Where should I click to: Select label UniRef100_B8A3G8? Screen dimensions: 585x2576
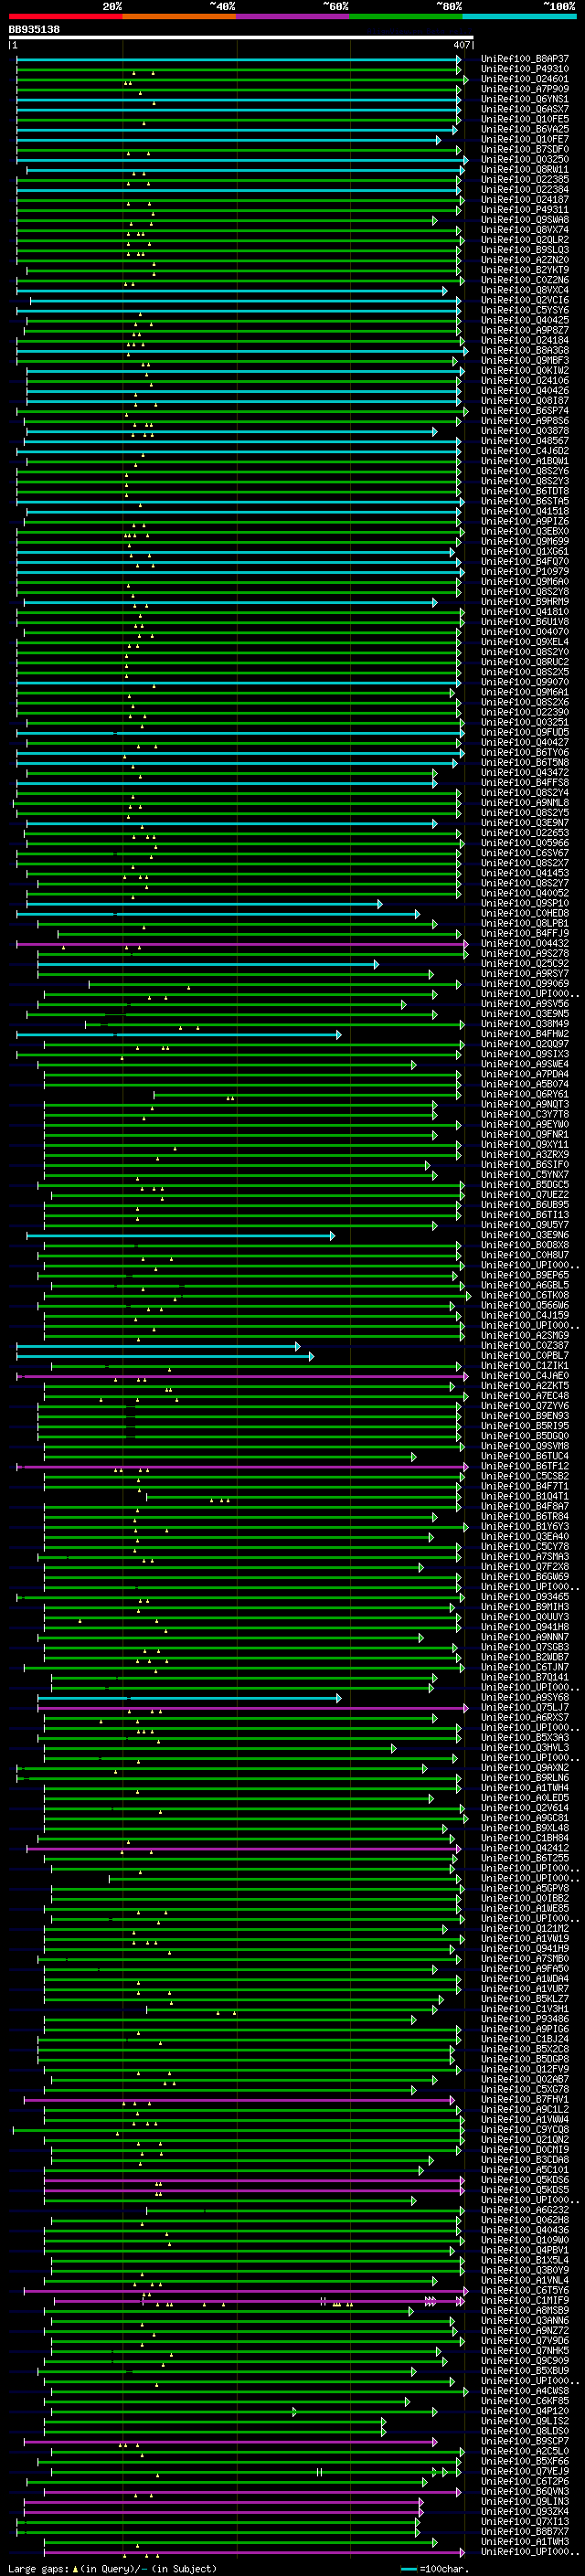[525, 350]
